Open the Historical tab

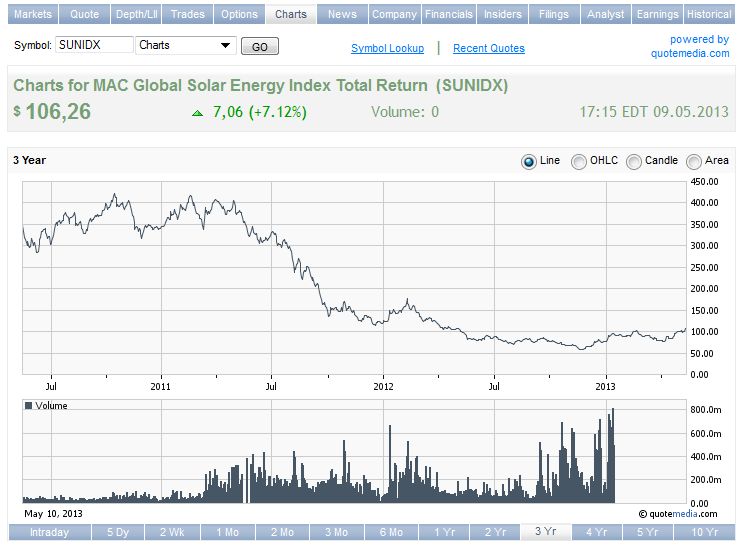coord(709,14)
